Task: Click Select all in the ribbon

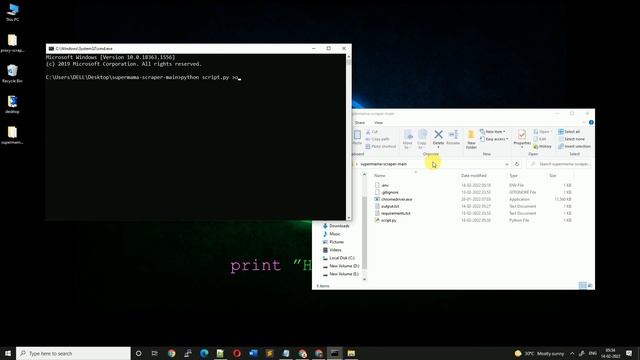Action: point(569,132)
